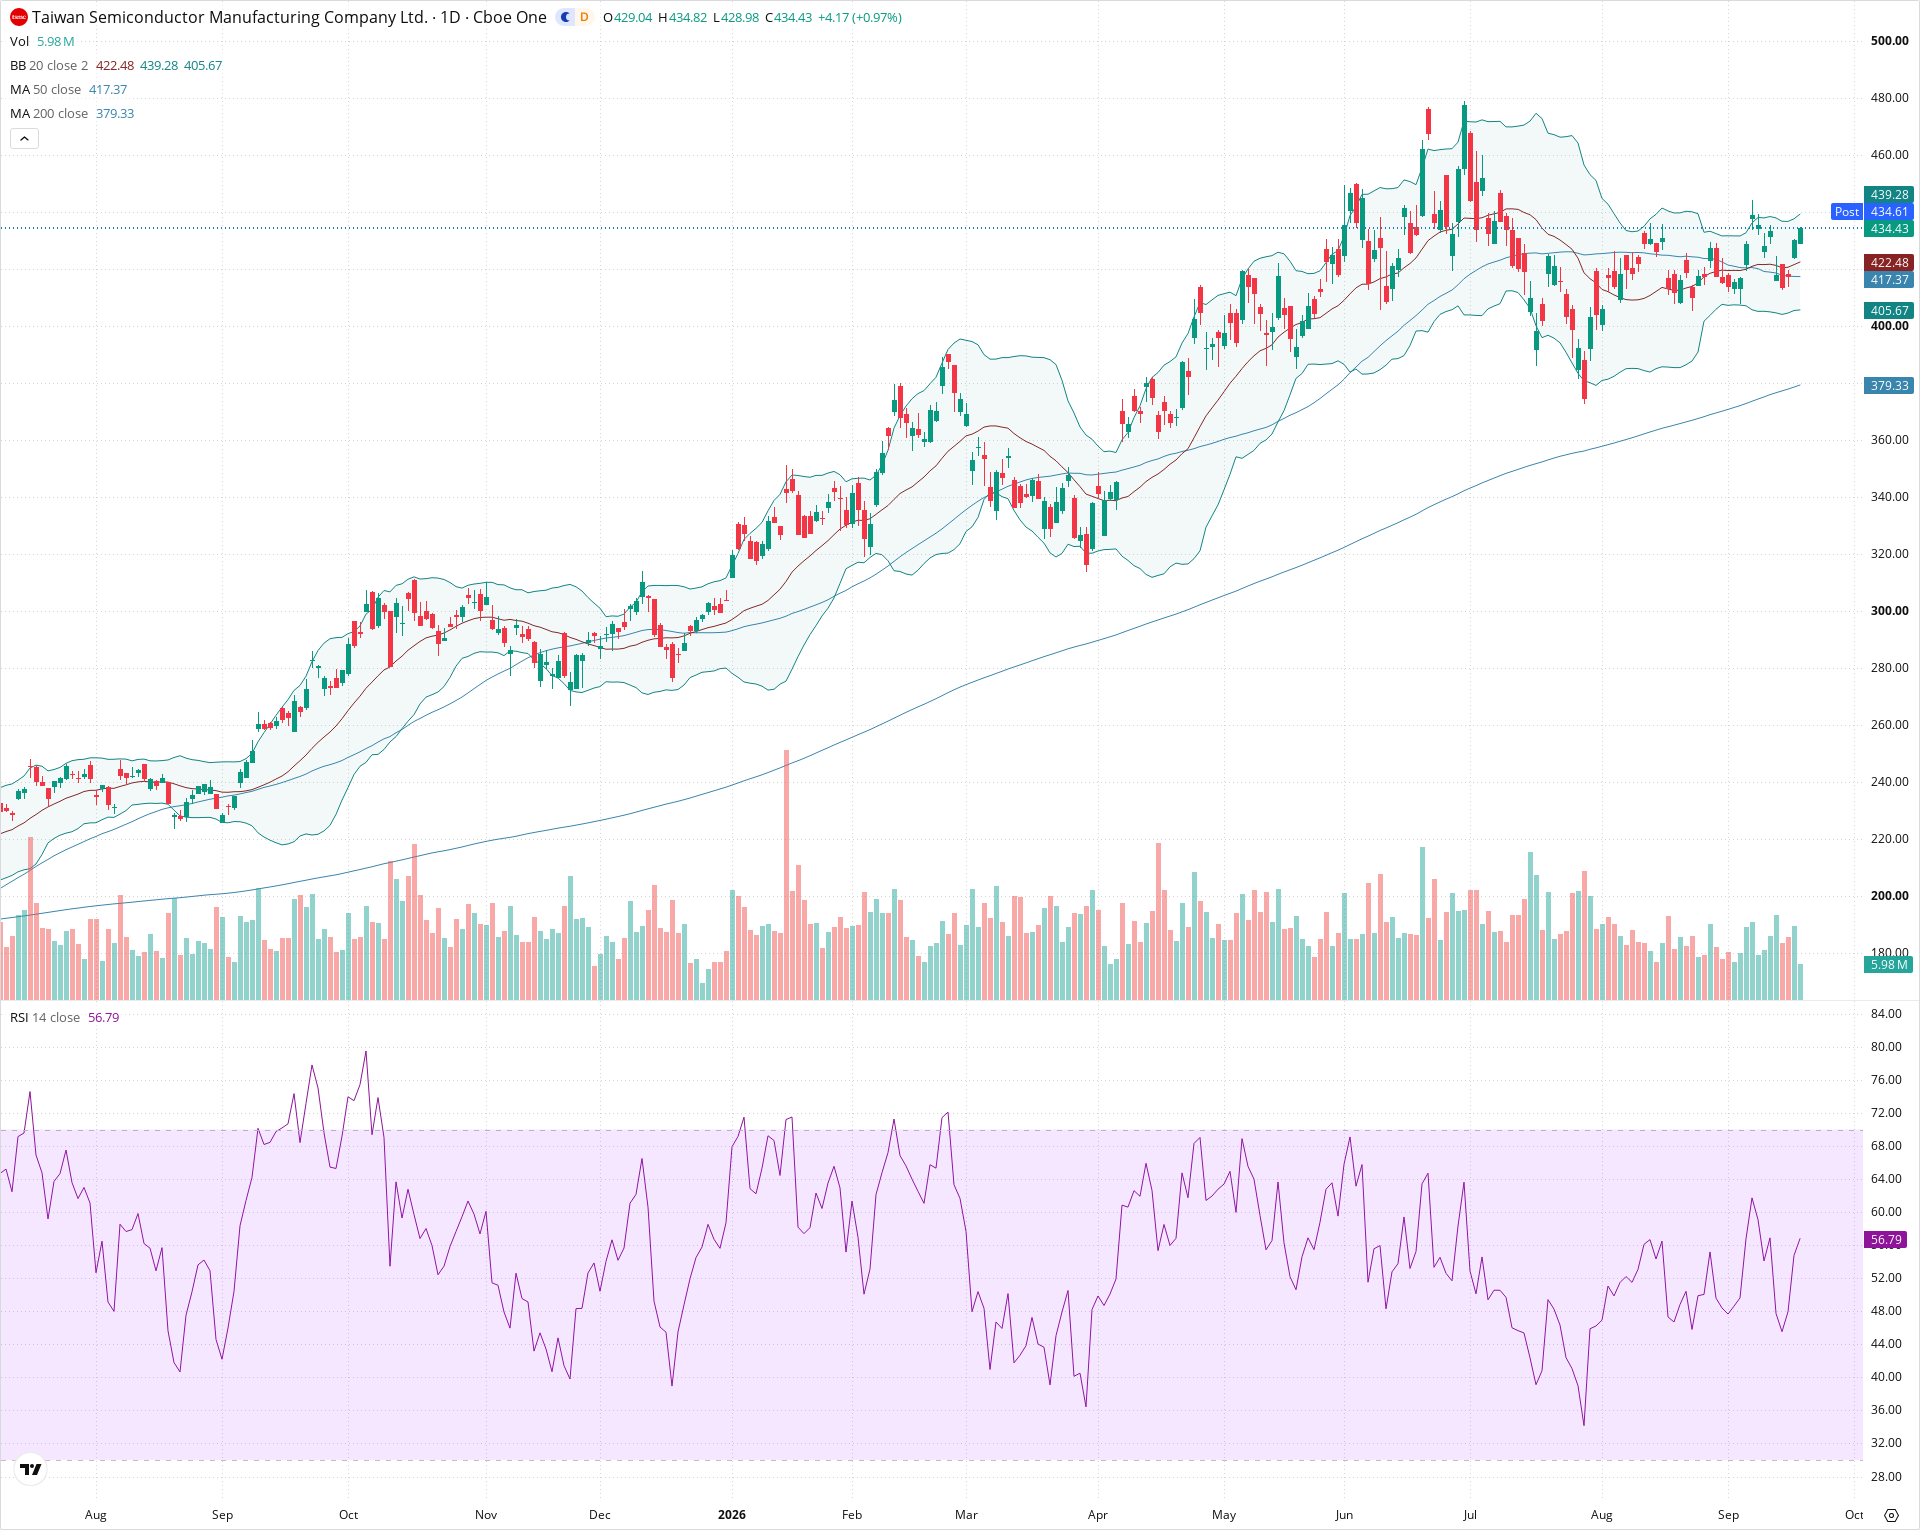Click the BB basis value 422.48 in legend
1920x1530 pixels.
coord(115,65)
